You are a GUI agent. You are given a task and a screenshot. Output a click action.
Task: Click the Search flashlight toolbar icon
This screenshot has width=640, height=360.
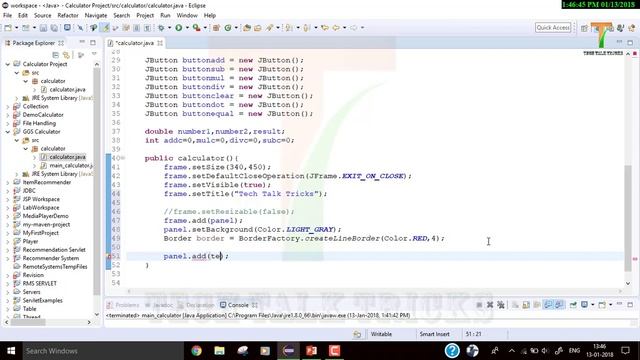coord(269,28)
